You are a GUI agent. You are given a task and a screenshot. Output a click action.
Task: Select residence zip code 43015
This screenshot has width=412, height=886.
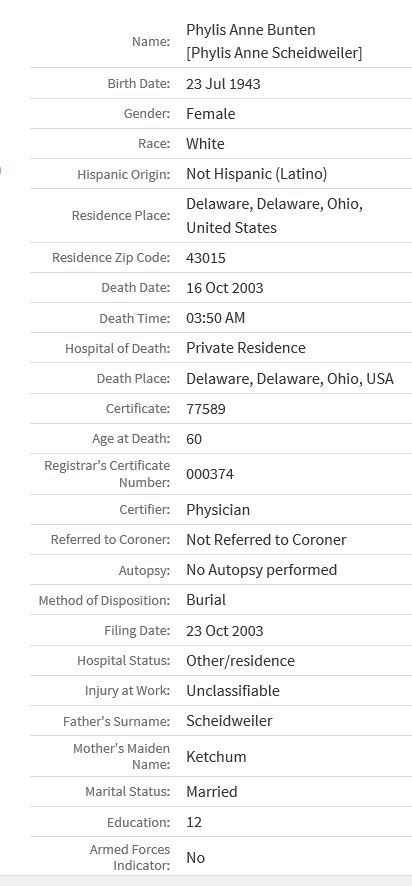[x=206, y=258]
